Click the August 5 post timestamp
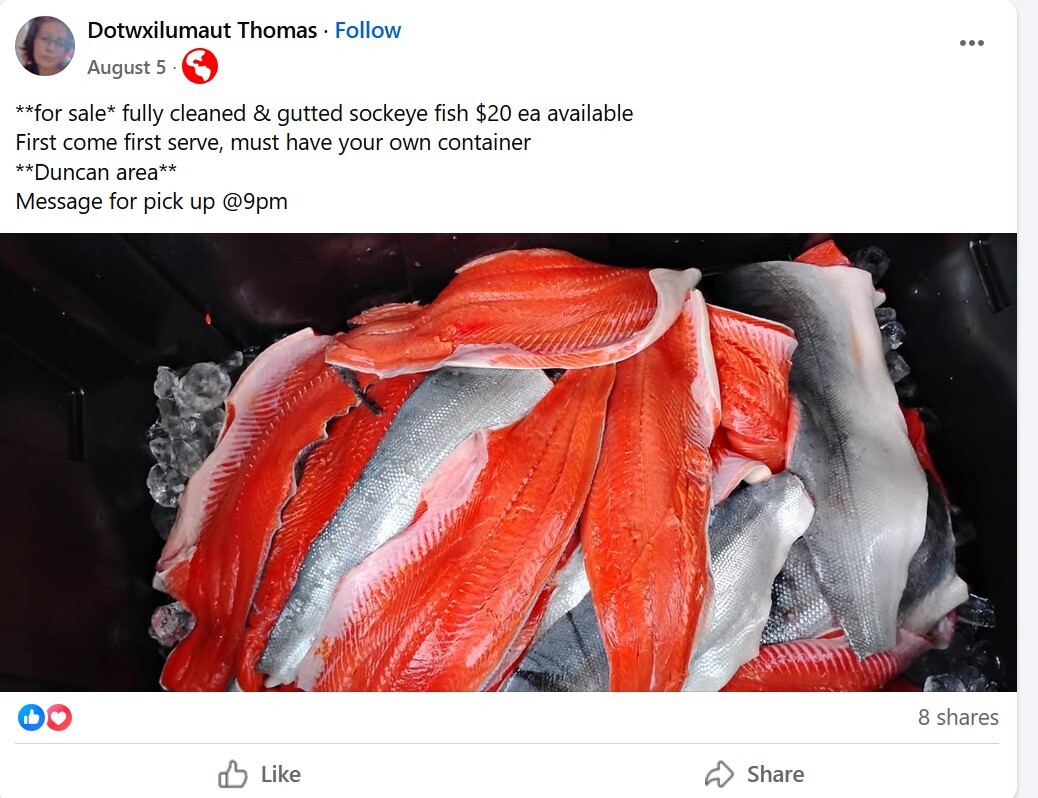The width and height of the screenshot is (1038, 798). 126,68
